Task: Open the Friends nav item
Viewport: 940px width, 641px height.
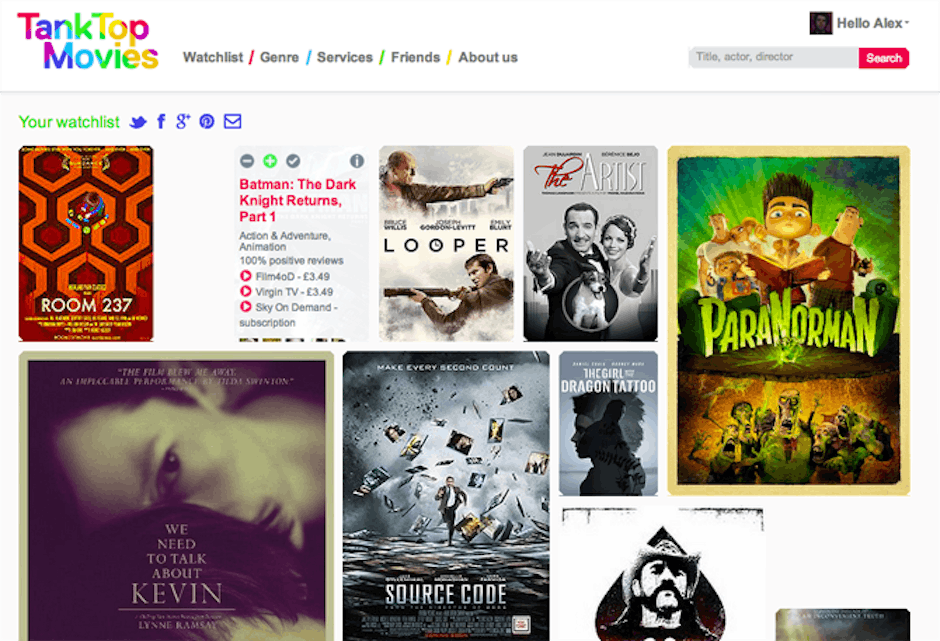Action: click(415, 57)
